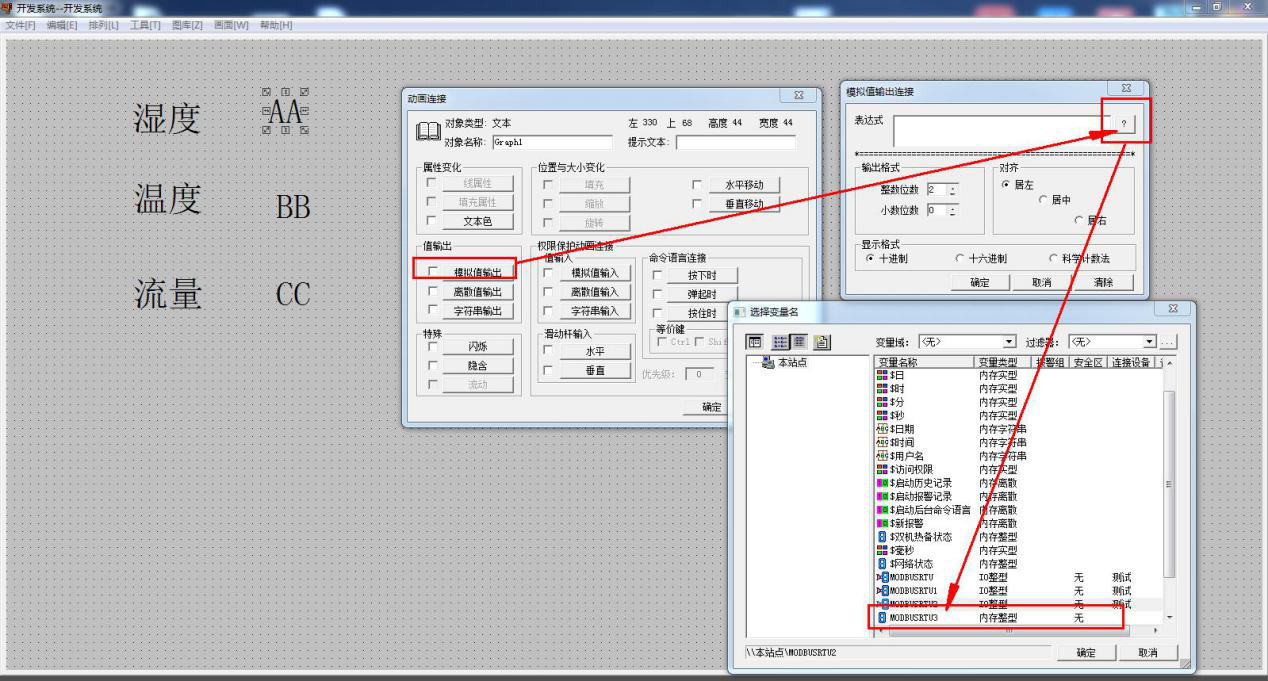The width and height of the screenshot is (1268, 681).
Task: Choose 居中 alignment radio button
Action: (1043, 201)
